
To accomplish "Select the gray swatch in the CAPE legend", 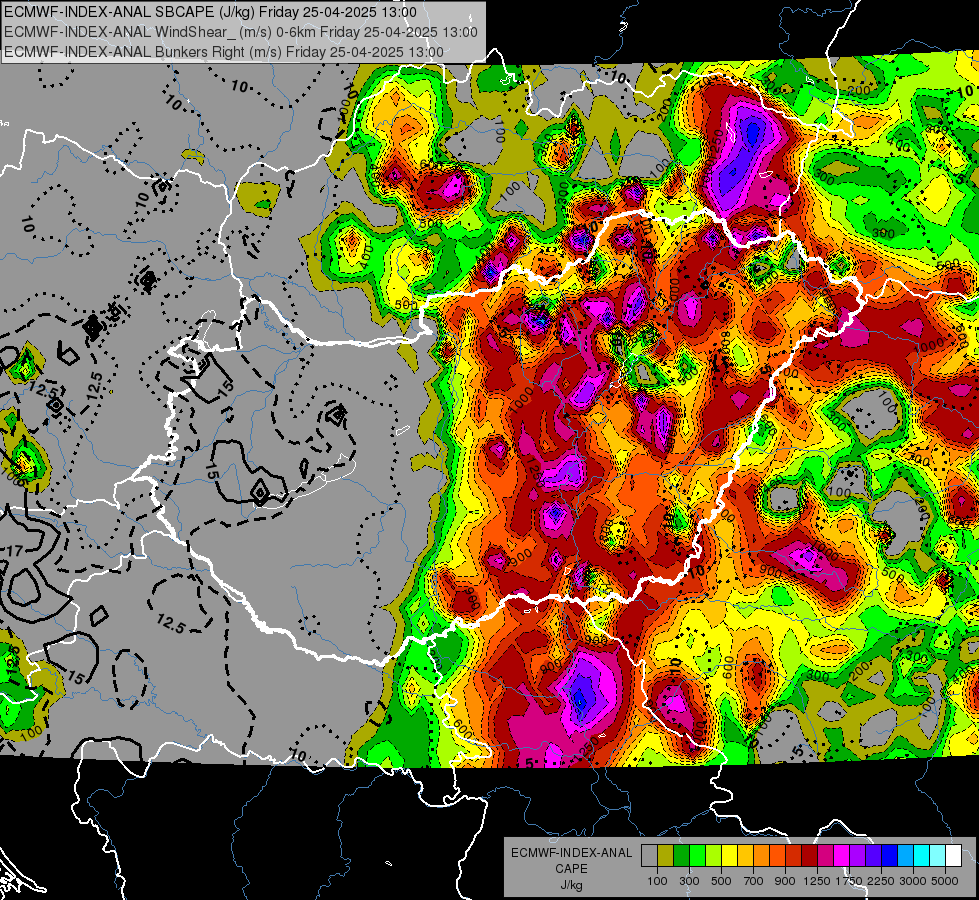I will click(649, 856).
